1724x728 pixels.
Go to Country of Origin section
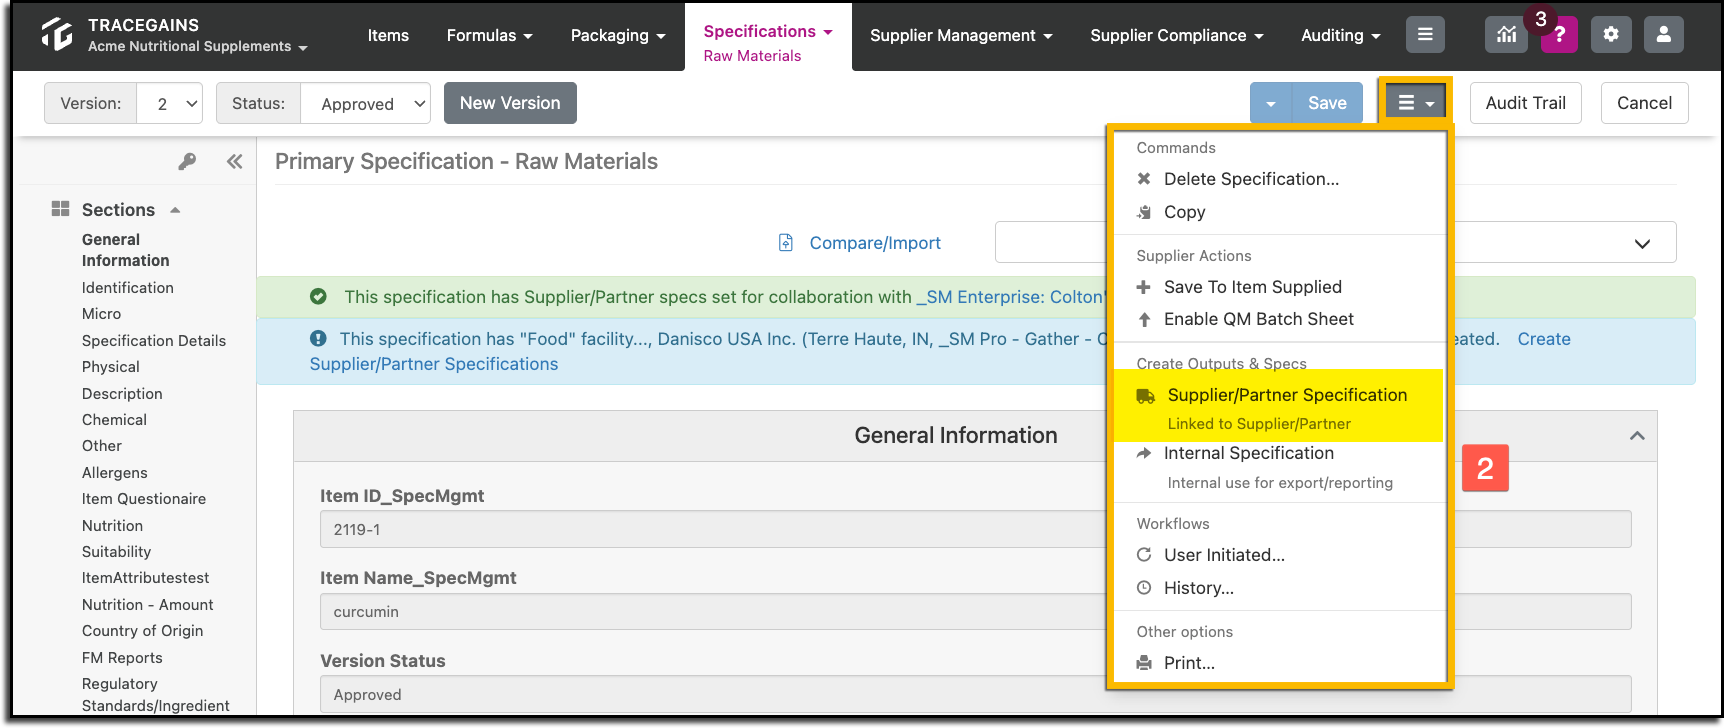click(x=143, y=631)
